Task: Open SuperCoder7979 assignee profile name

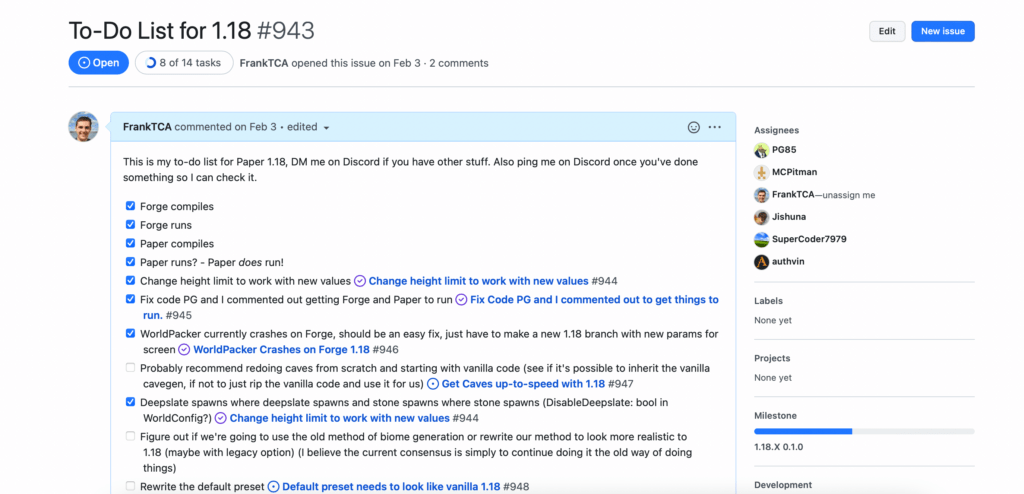Action: click(x=809, y=239)
